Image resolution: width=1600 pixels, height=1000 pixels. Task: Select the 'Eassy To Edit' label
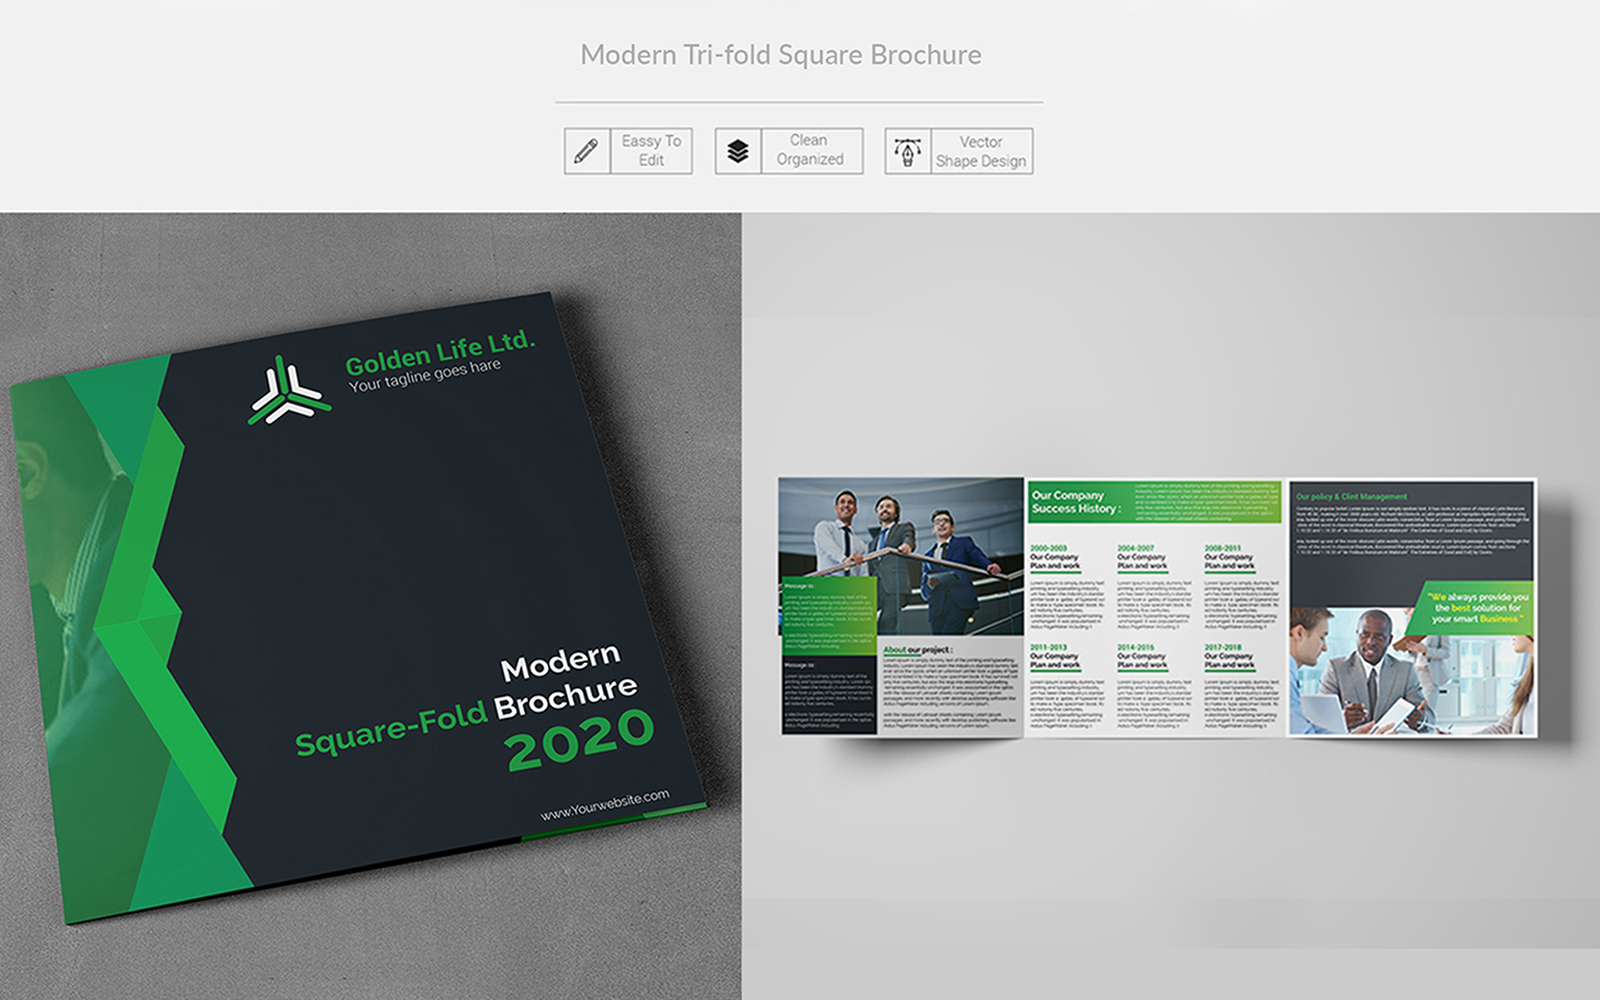pos(651,151)
